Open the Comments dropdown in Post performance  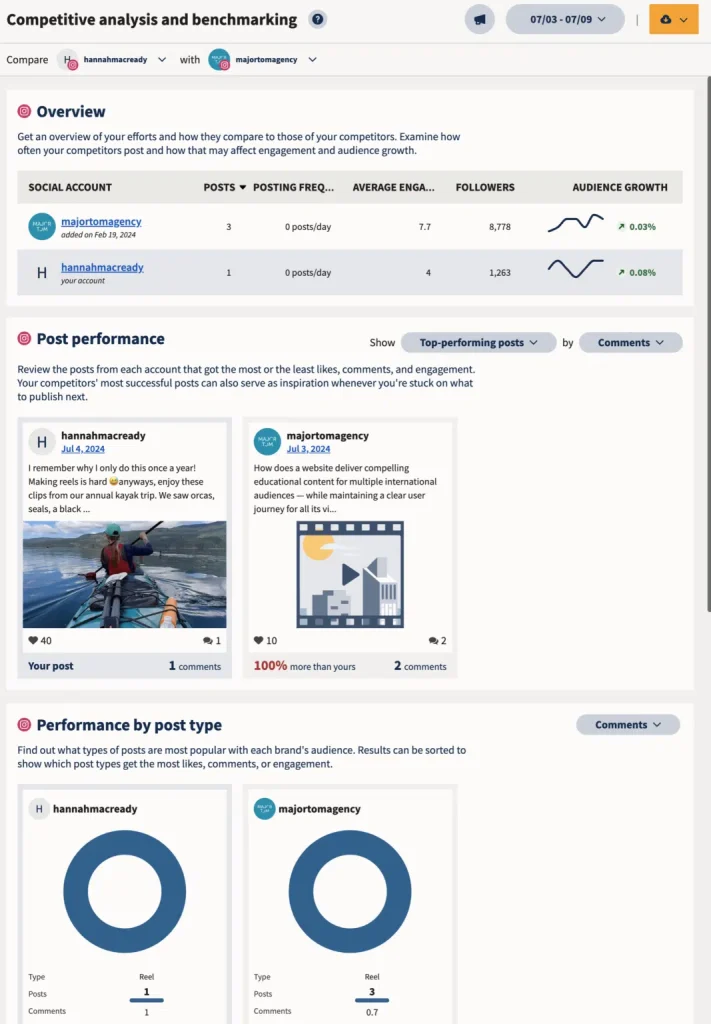[630, 342]
